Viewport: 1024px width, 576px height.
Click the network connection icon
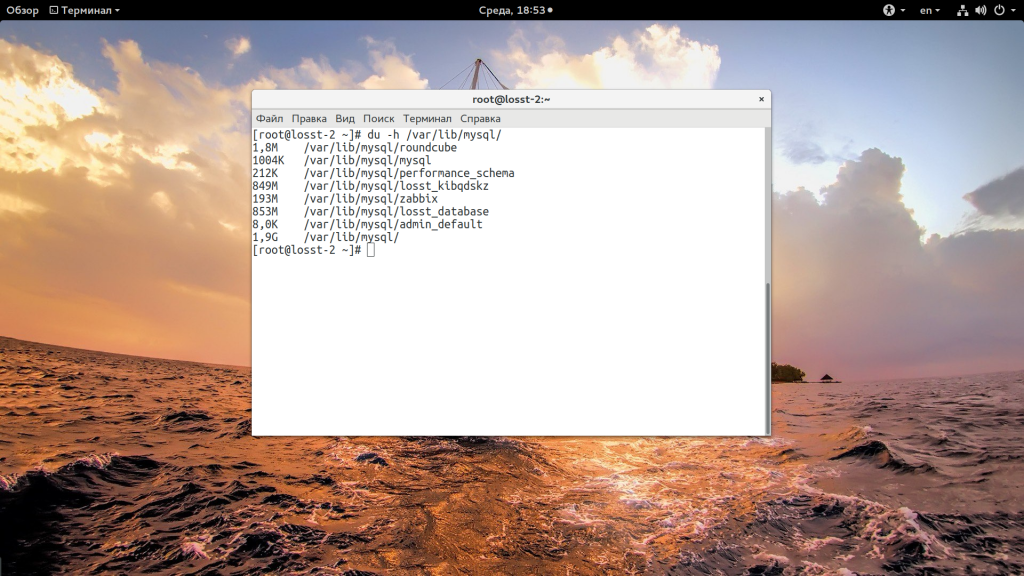962,10
